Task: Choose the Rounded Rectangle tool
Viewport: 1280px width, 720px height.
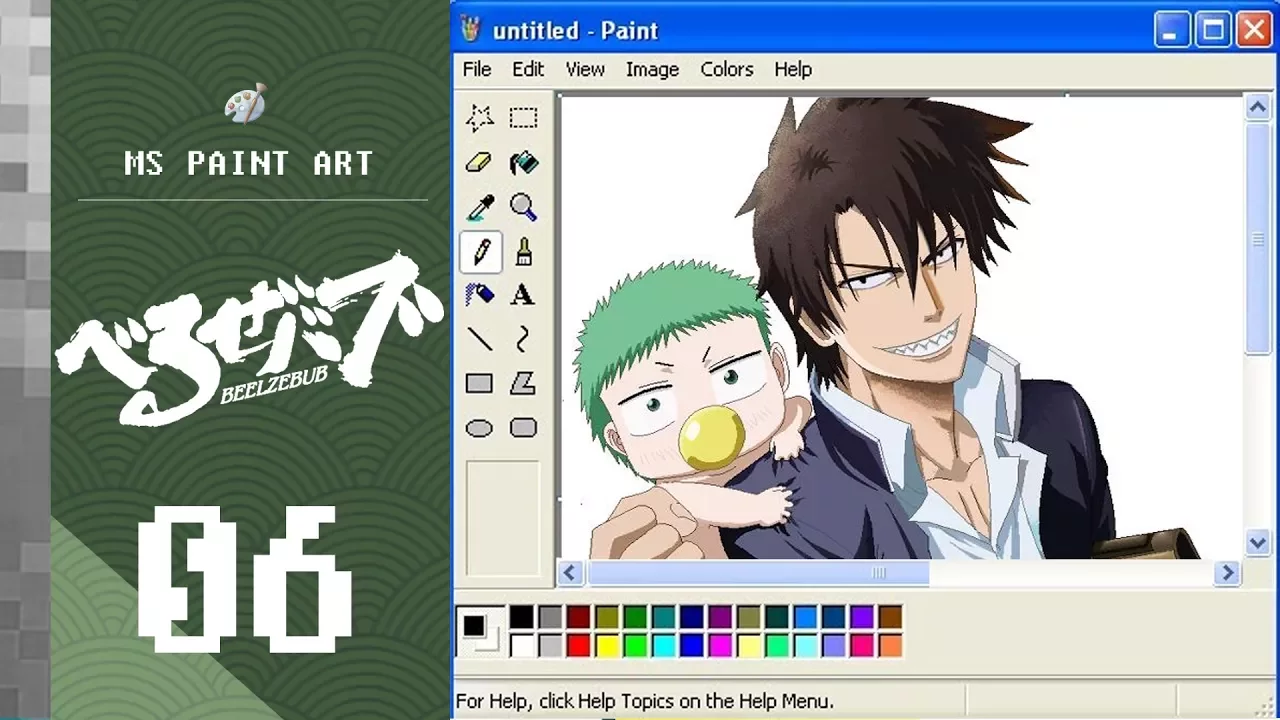Action: click(x=523, y=428)
